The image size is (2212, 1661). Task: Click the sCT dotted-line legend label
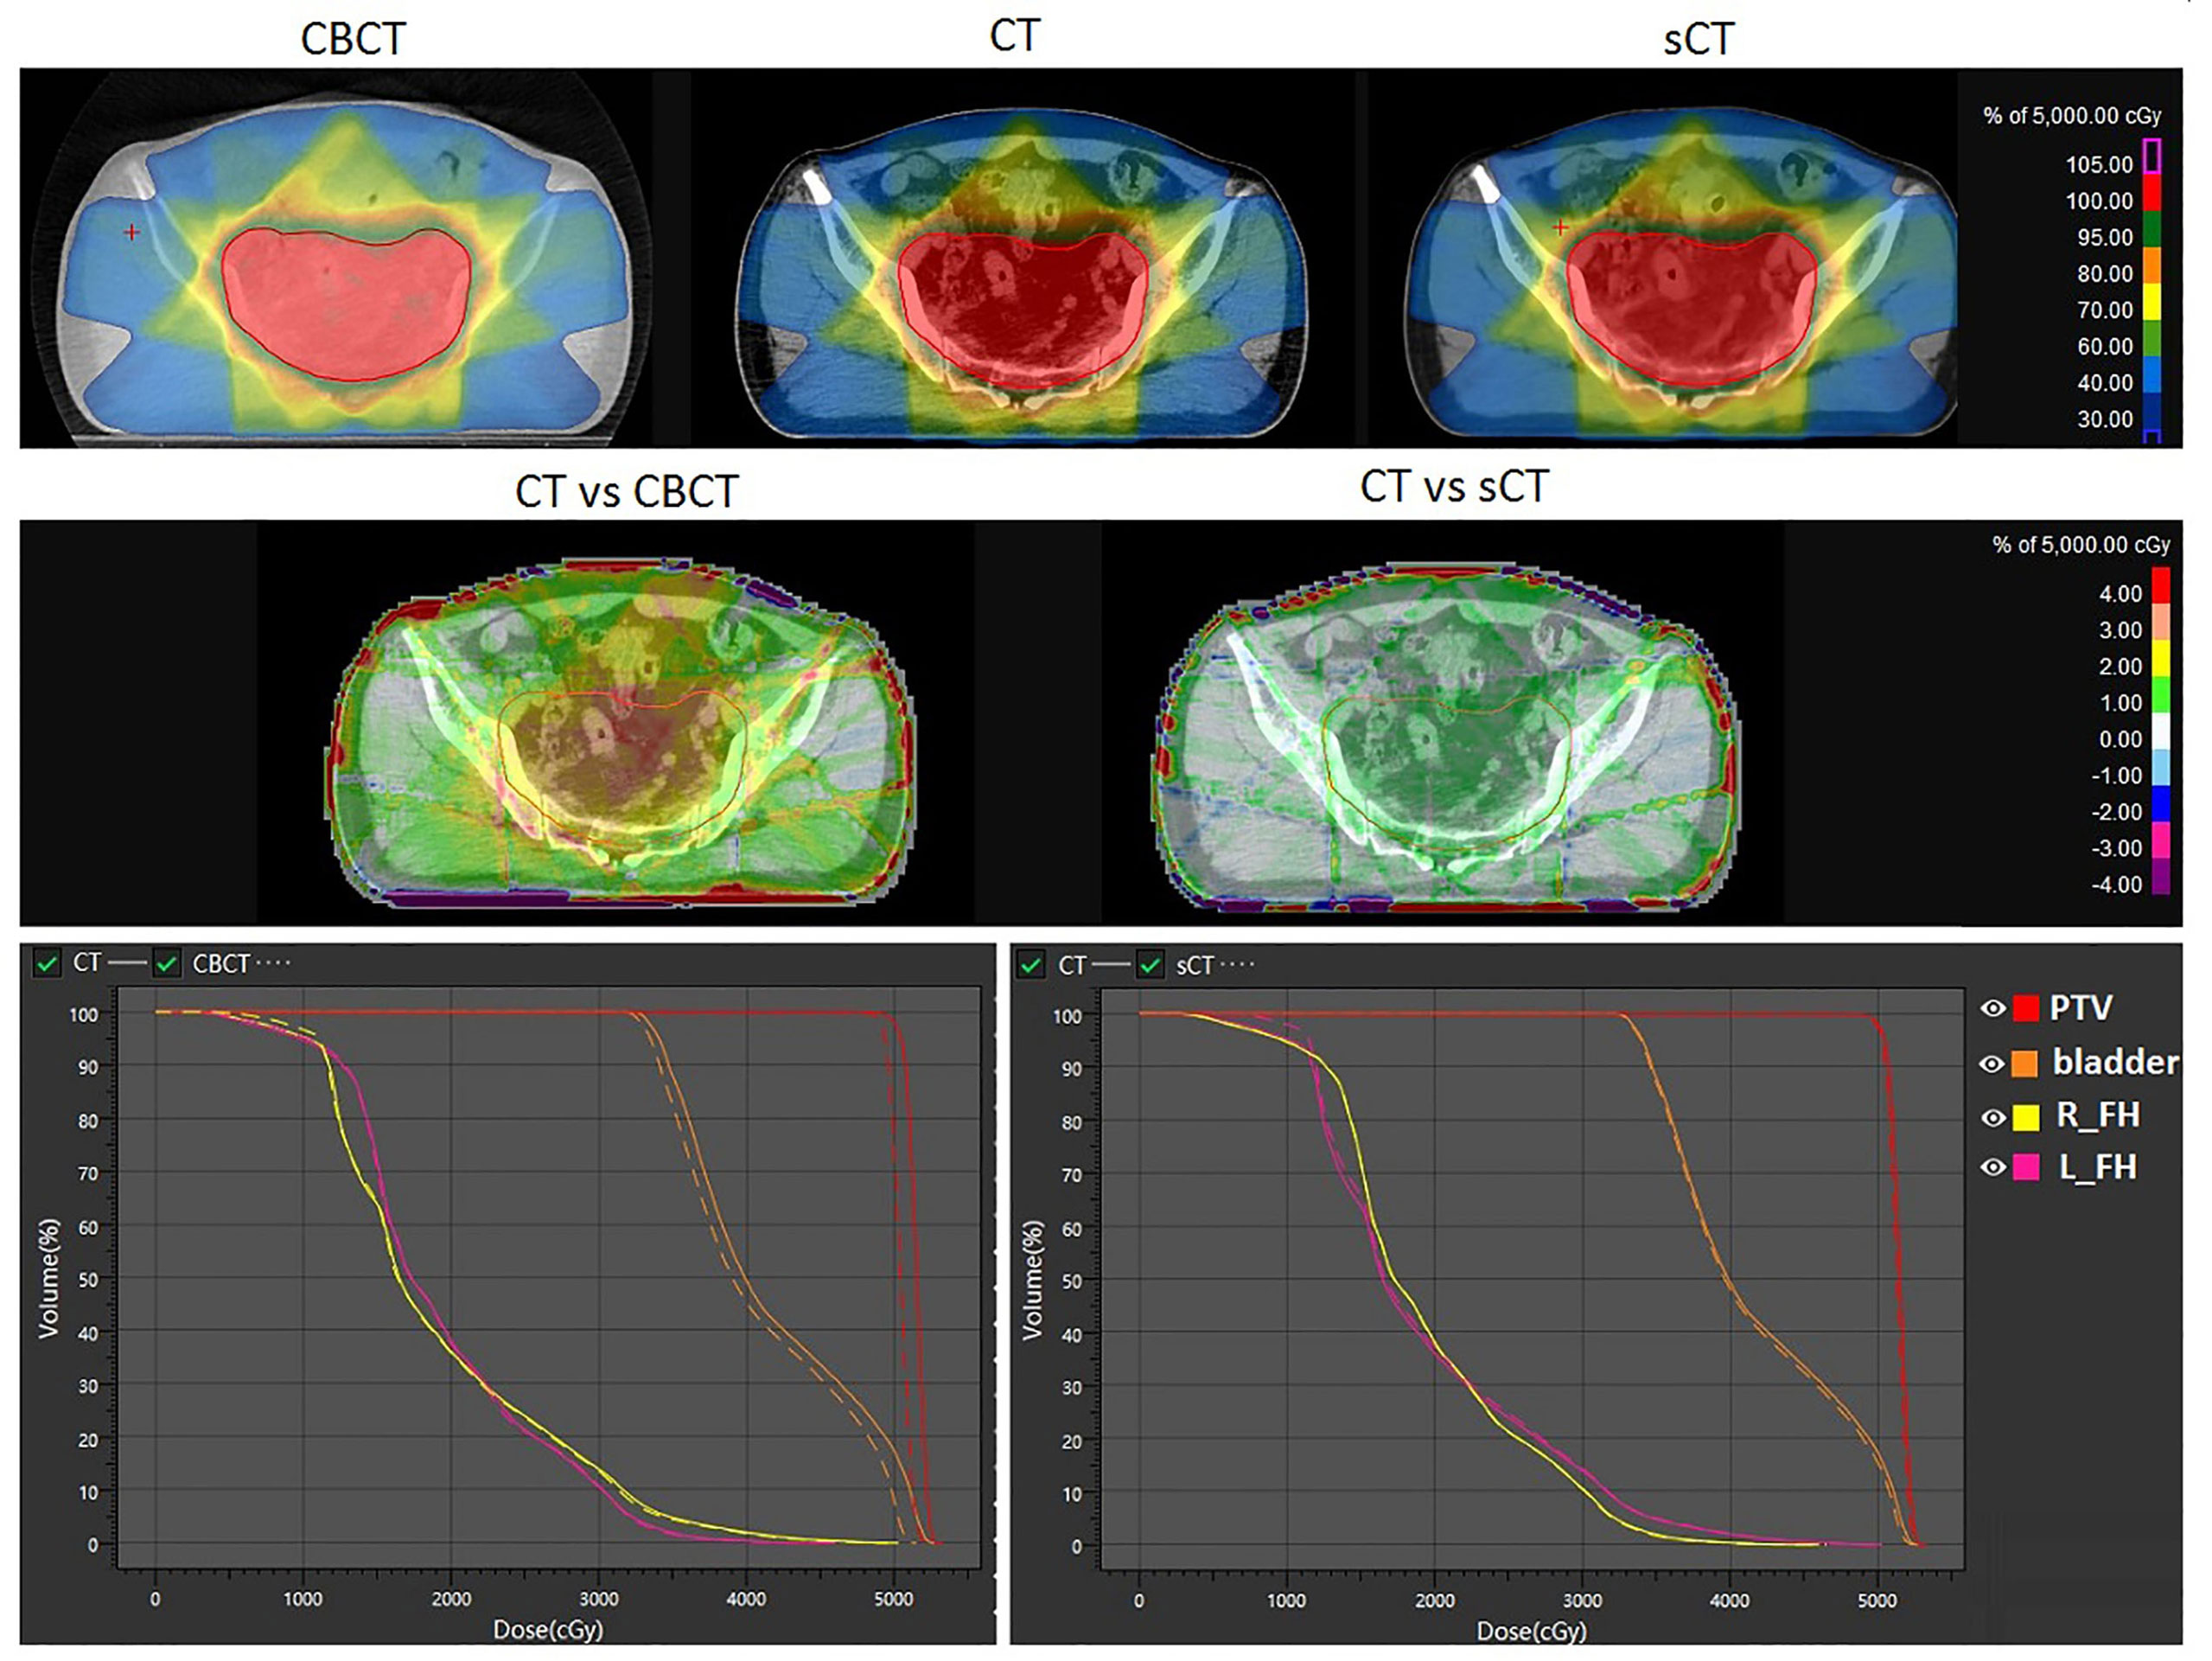1214,965
